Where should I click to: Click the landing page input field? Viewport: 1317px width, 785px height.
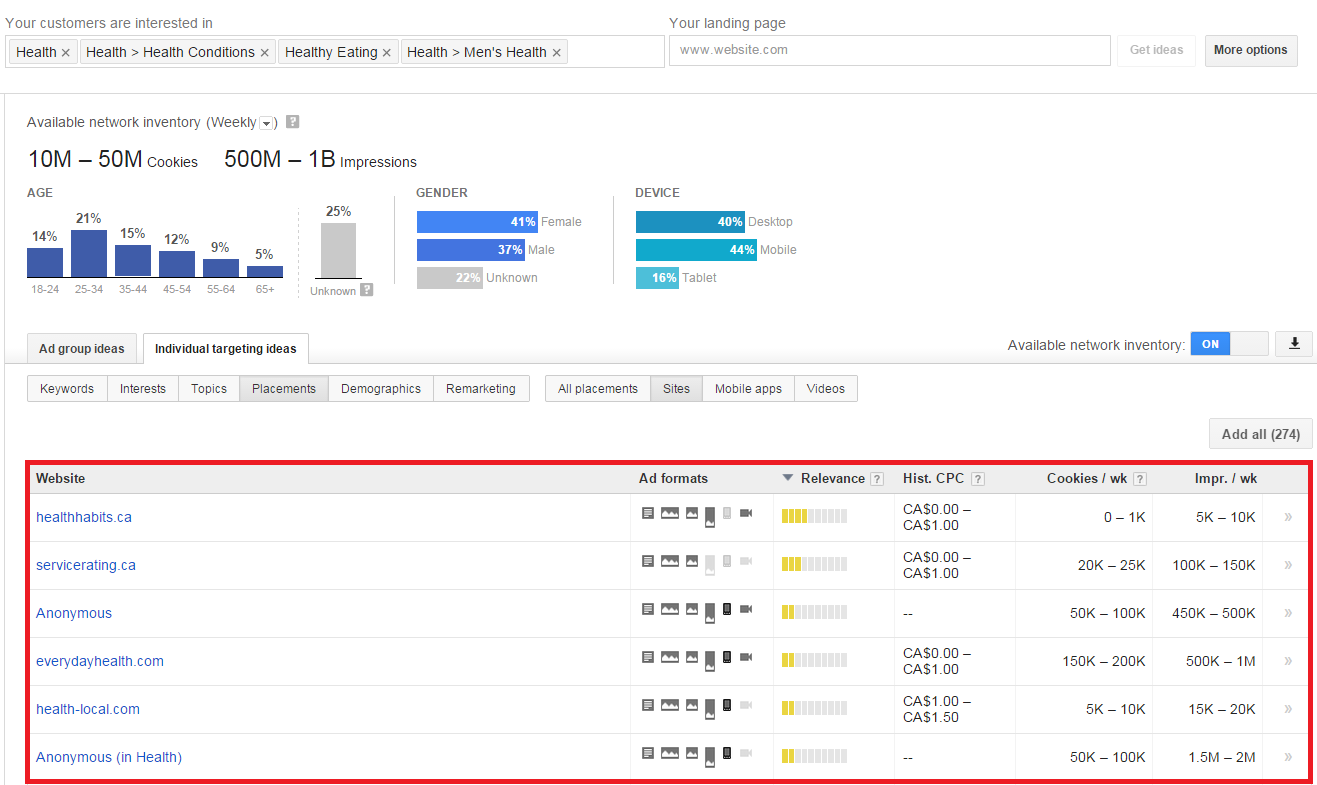888,50
